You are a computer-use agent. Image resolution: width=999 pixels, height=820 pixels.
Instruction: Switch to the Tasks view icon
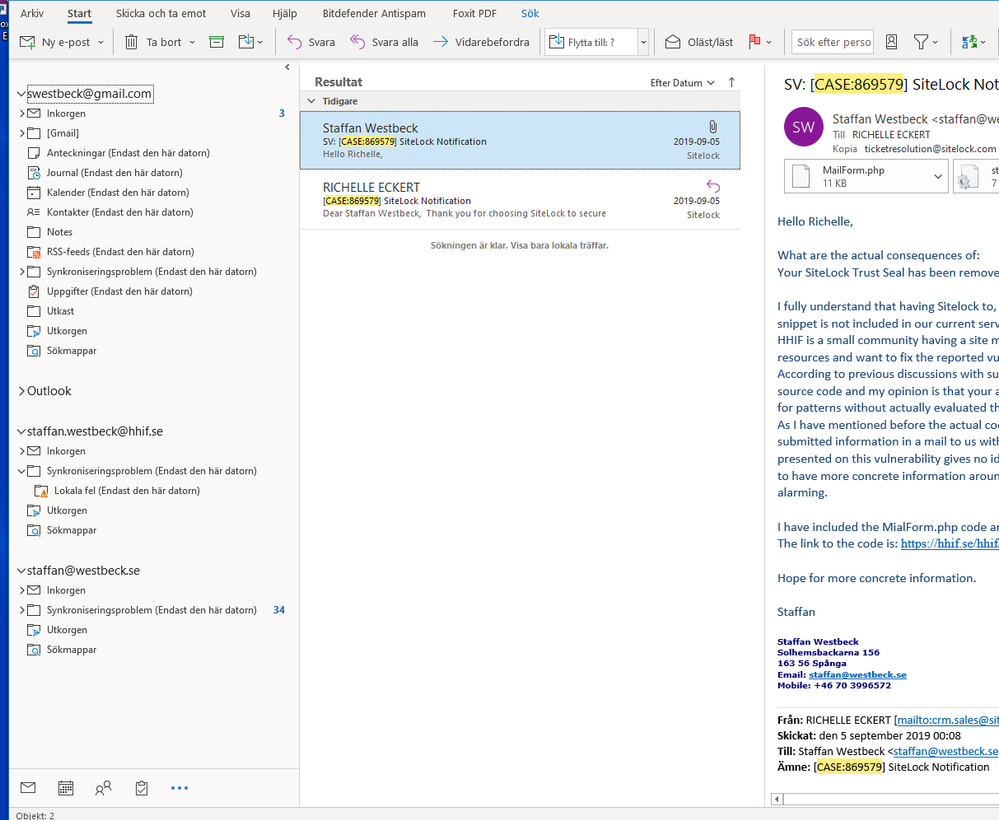click(141, 788)
